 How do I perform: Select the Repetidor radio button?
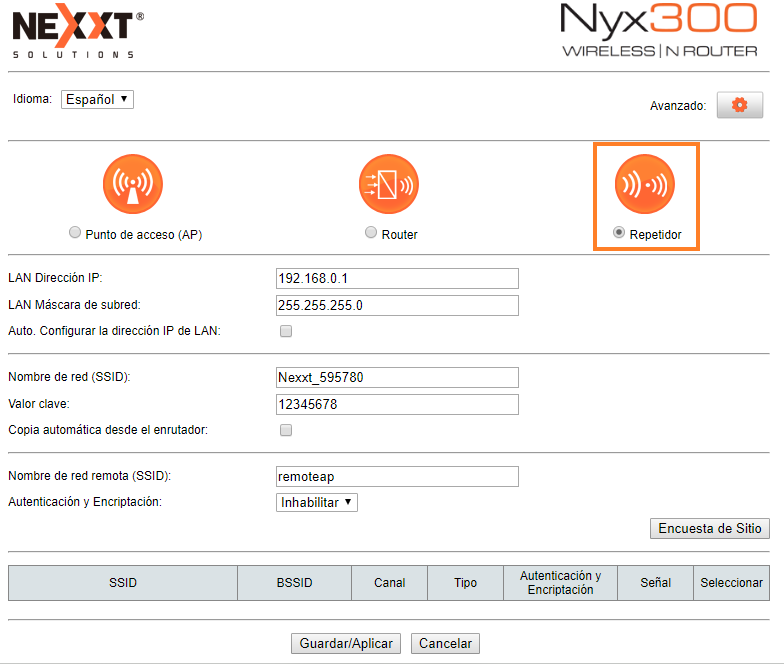(x=619, y=232)
